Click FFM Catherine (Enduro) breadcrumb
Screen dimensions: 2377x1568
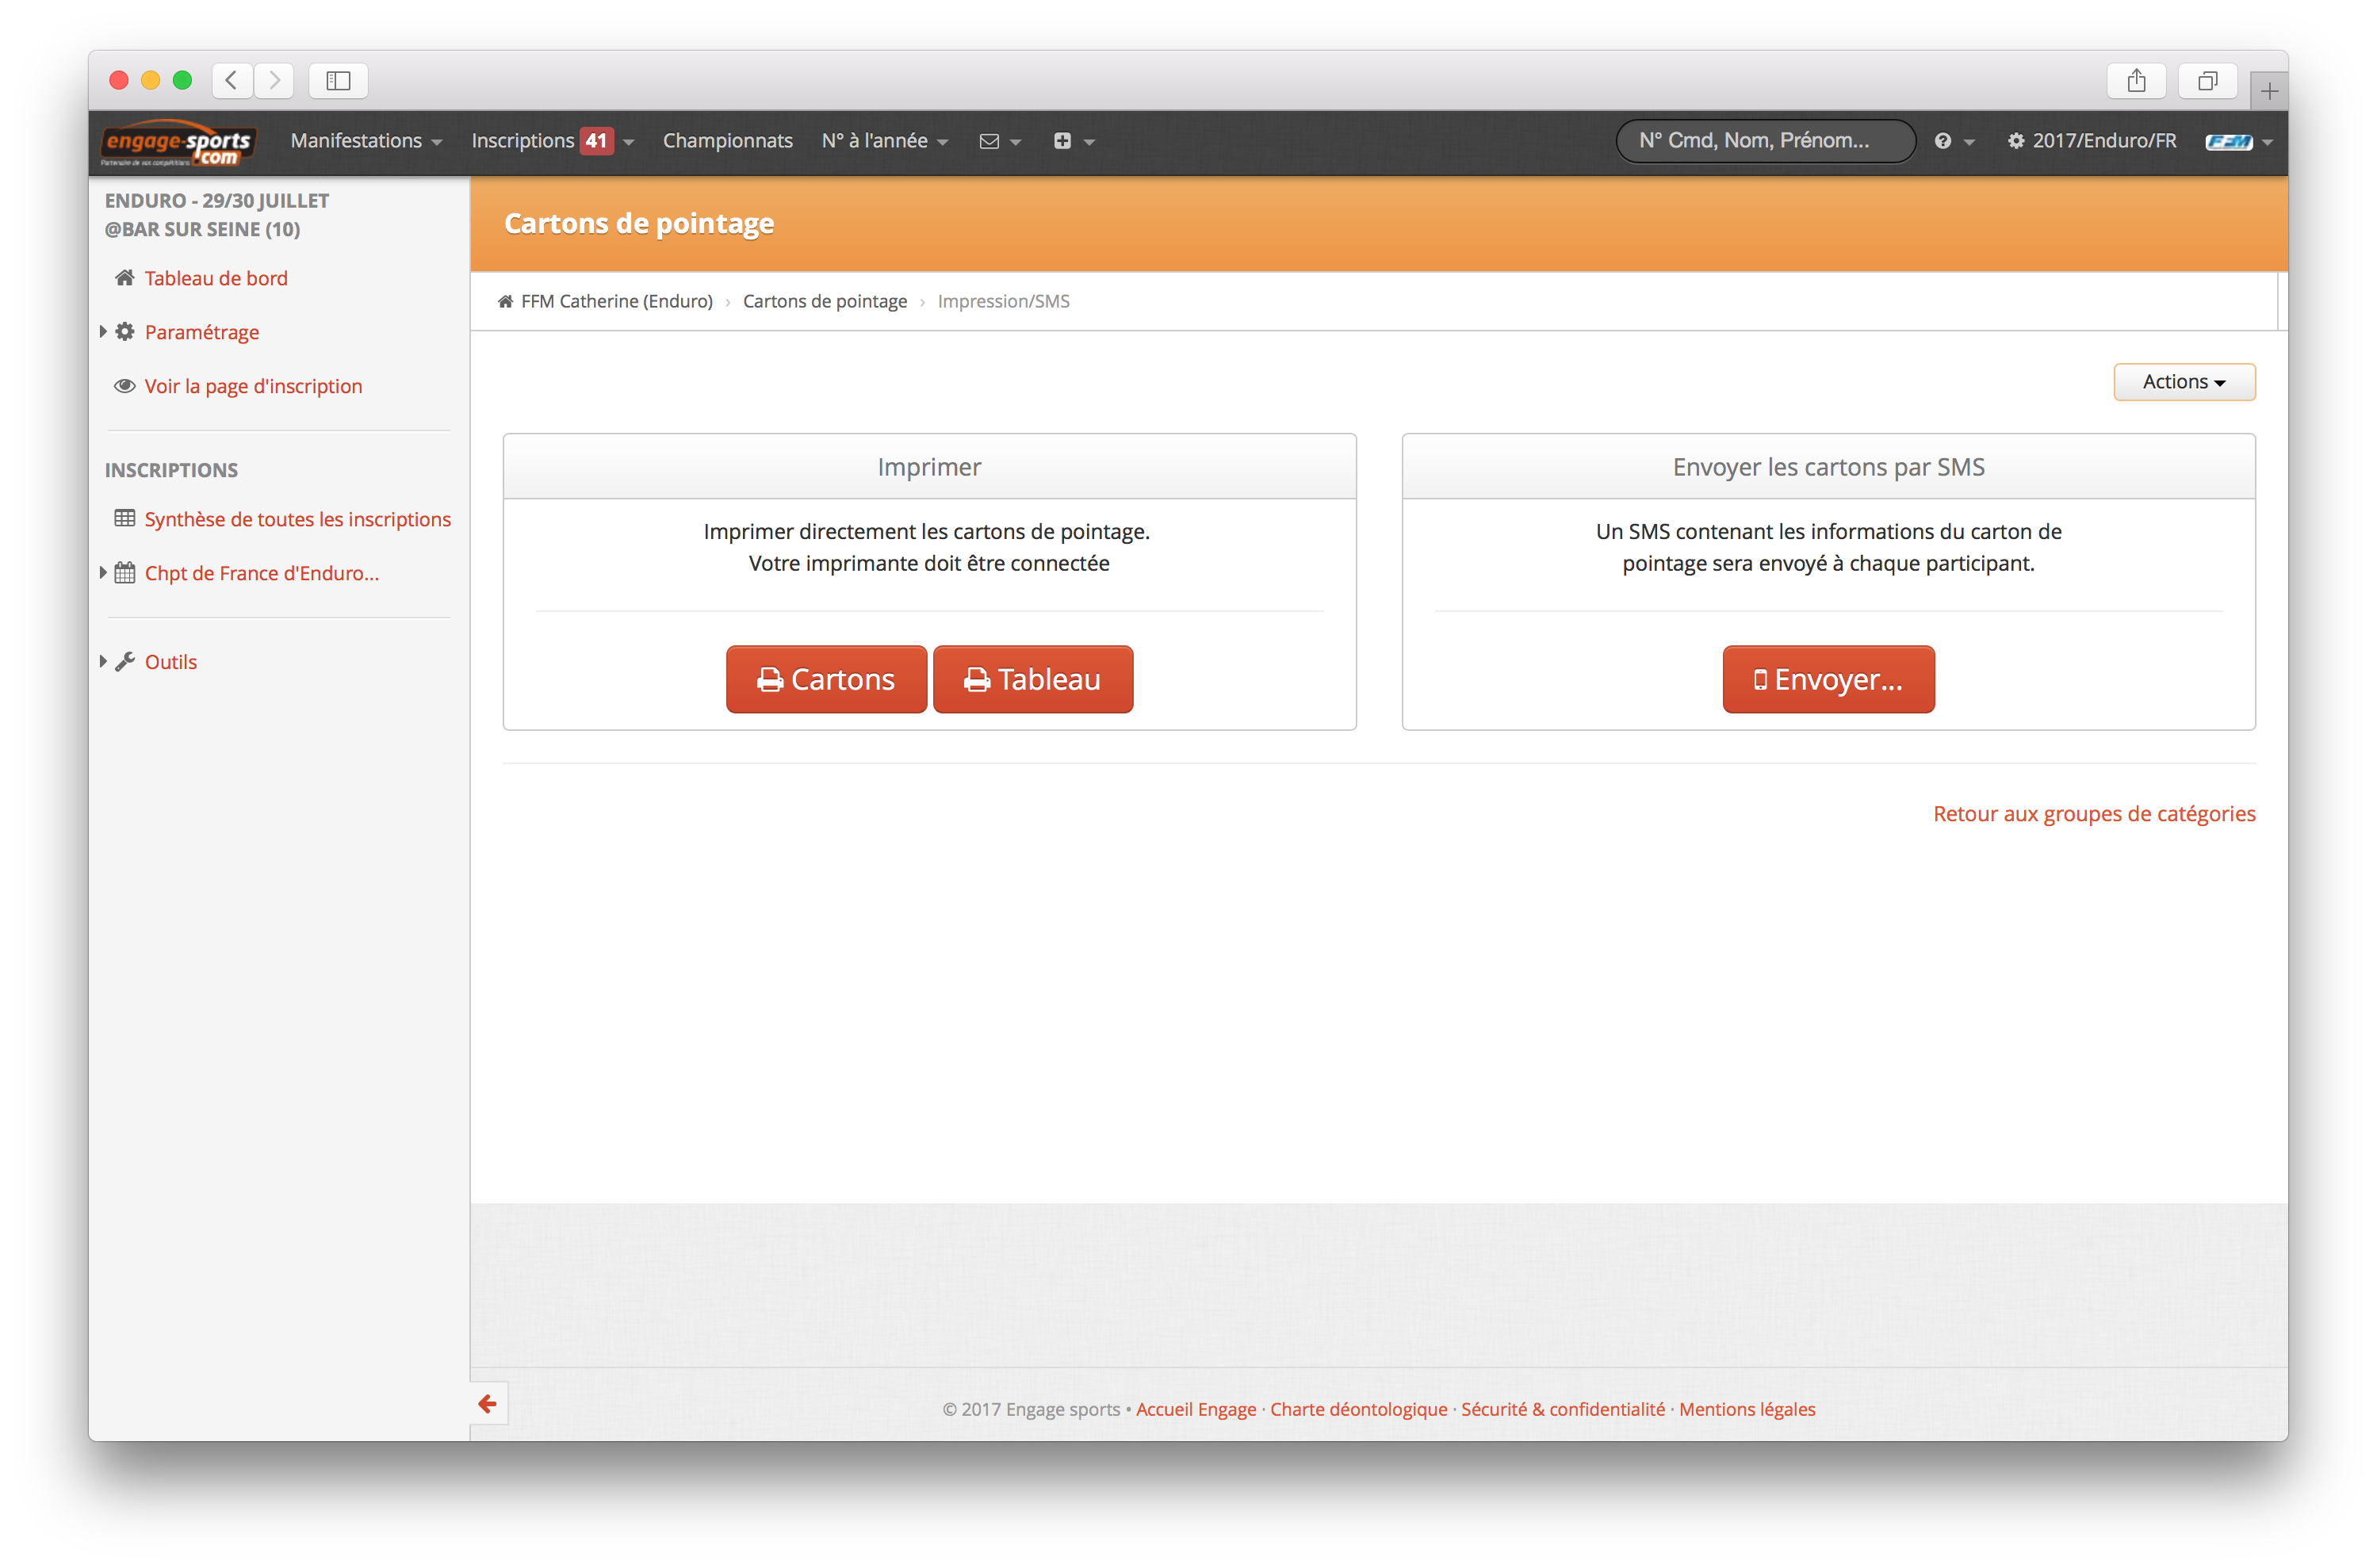(616, 301)
